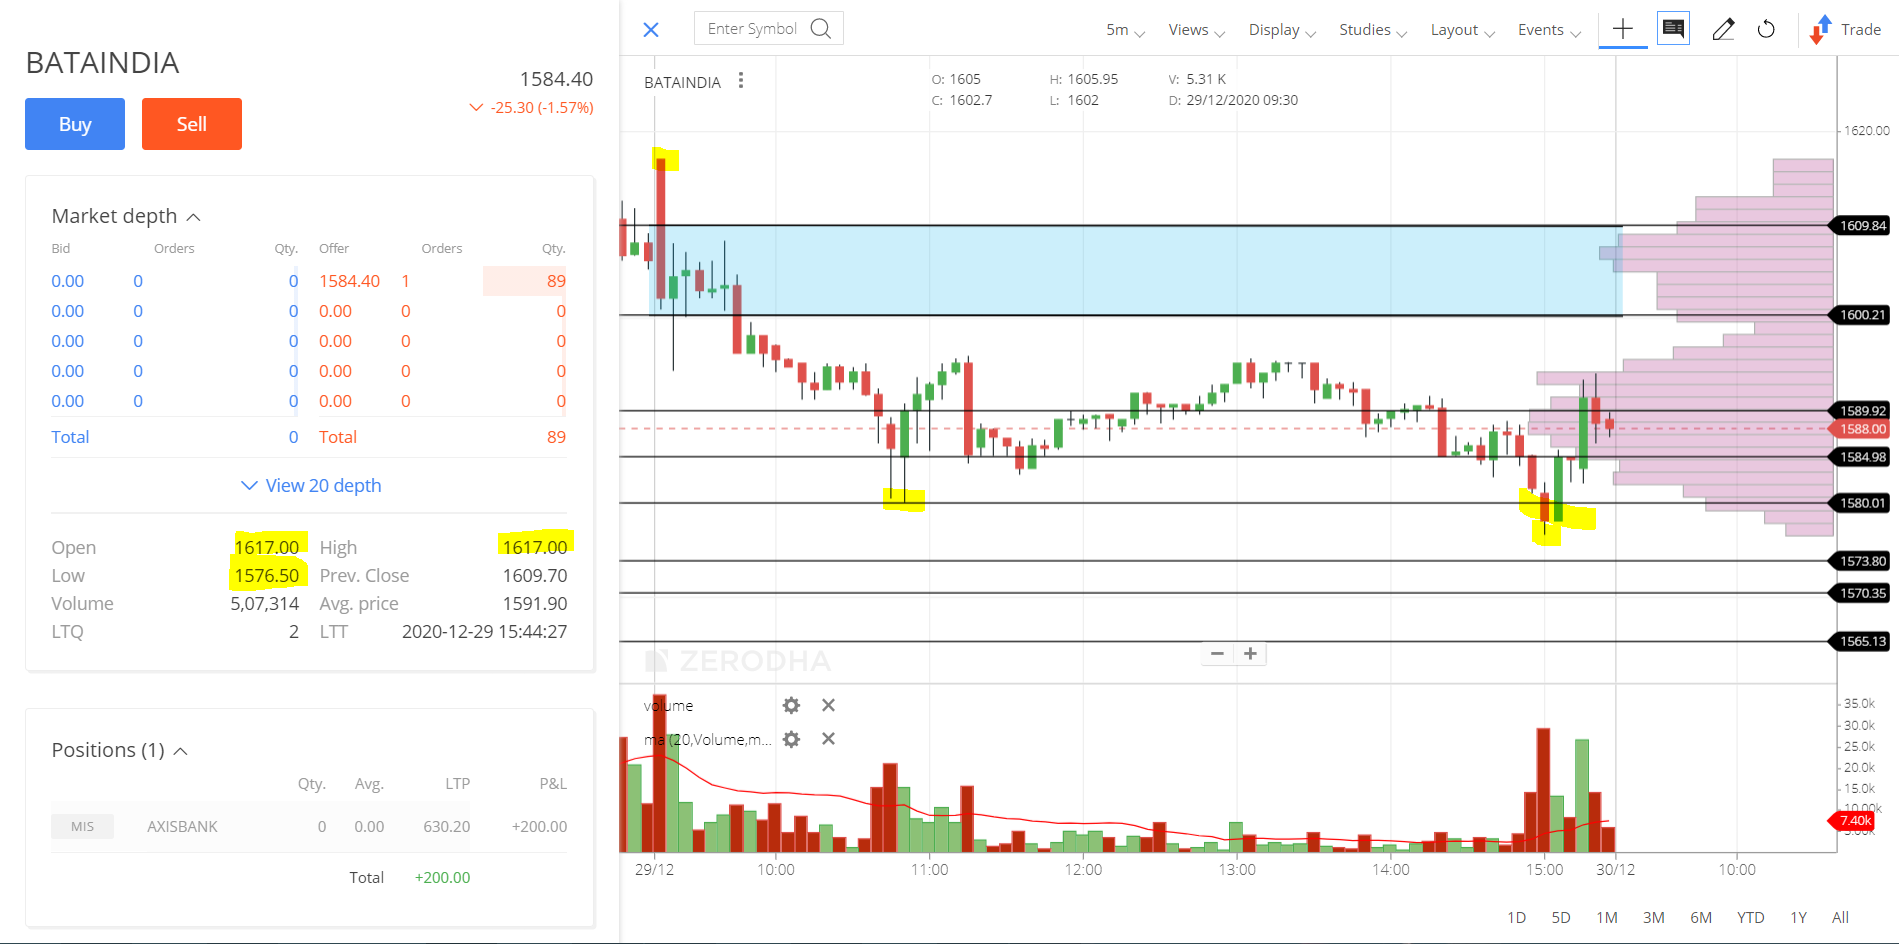Open the Display dropdown menu

(1282, 30)
